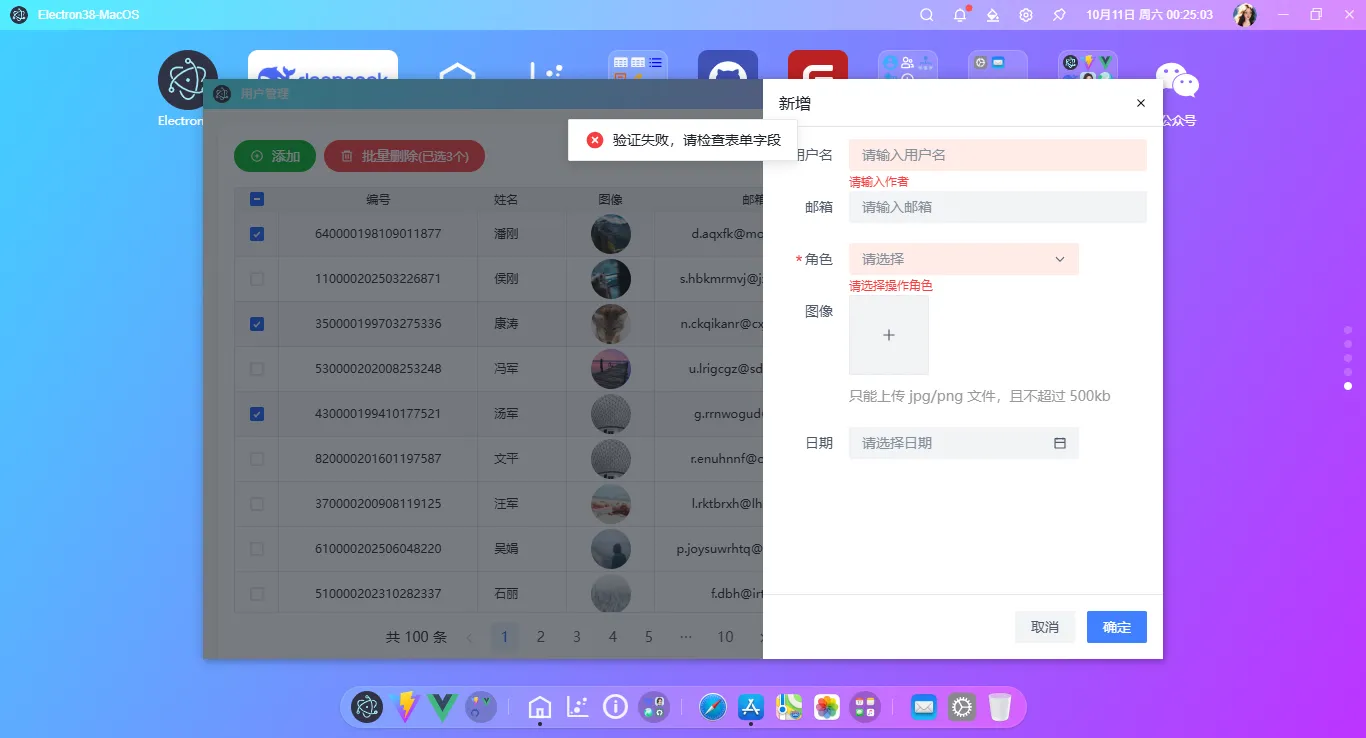1366x738 pixels.
Task: Type in the 请输入用户名 input field
Action: tap(997, 154)
